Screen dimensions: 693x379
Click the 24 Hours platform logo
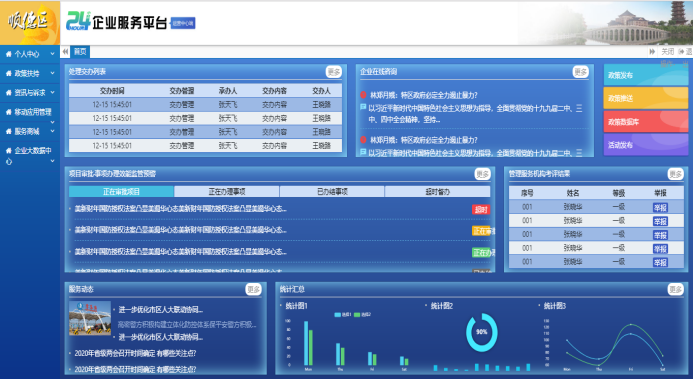tap(78, 21)
